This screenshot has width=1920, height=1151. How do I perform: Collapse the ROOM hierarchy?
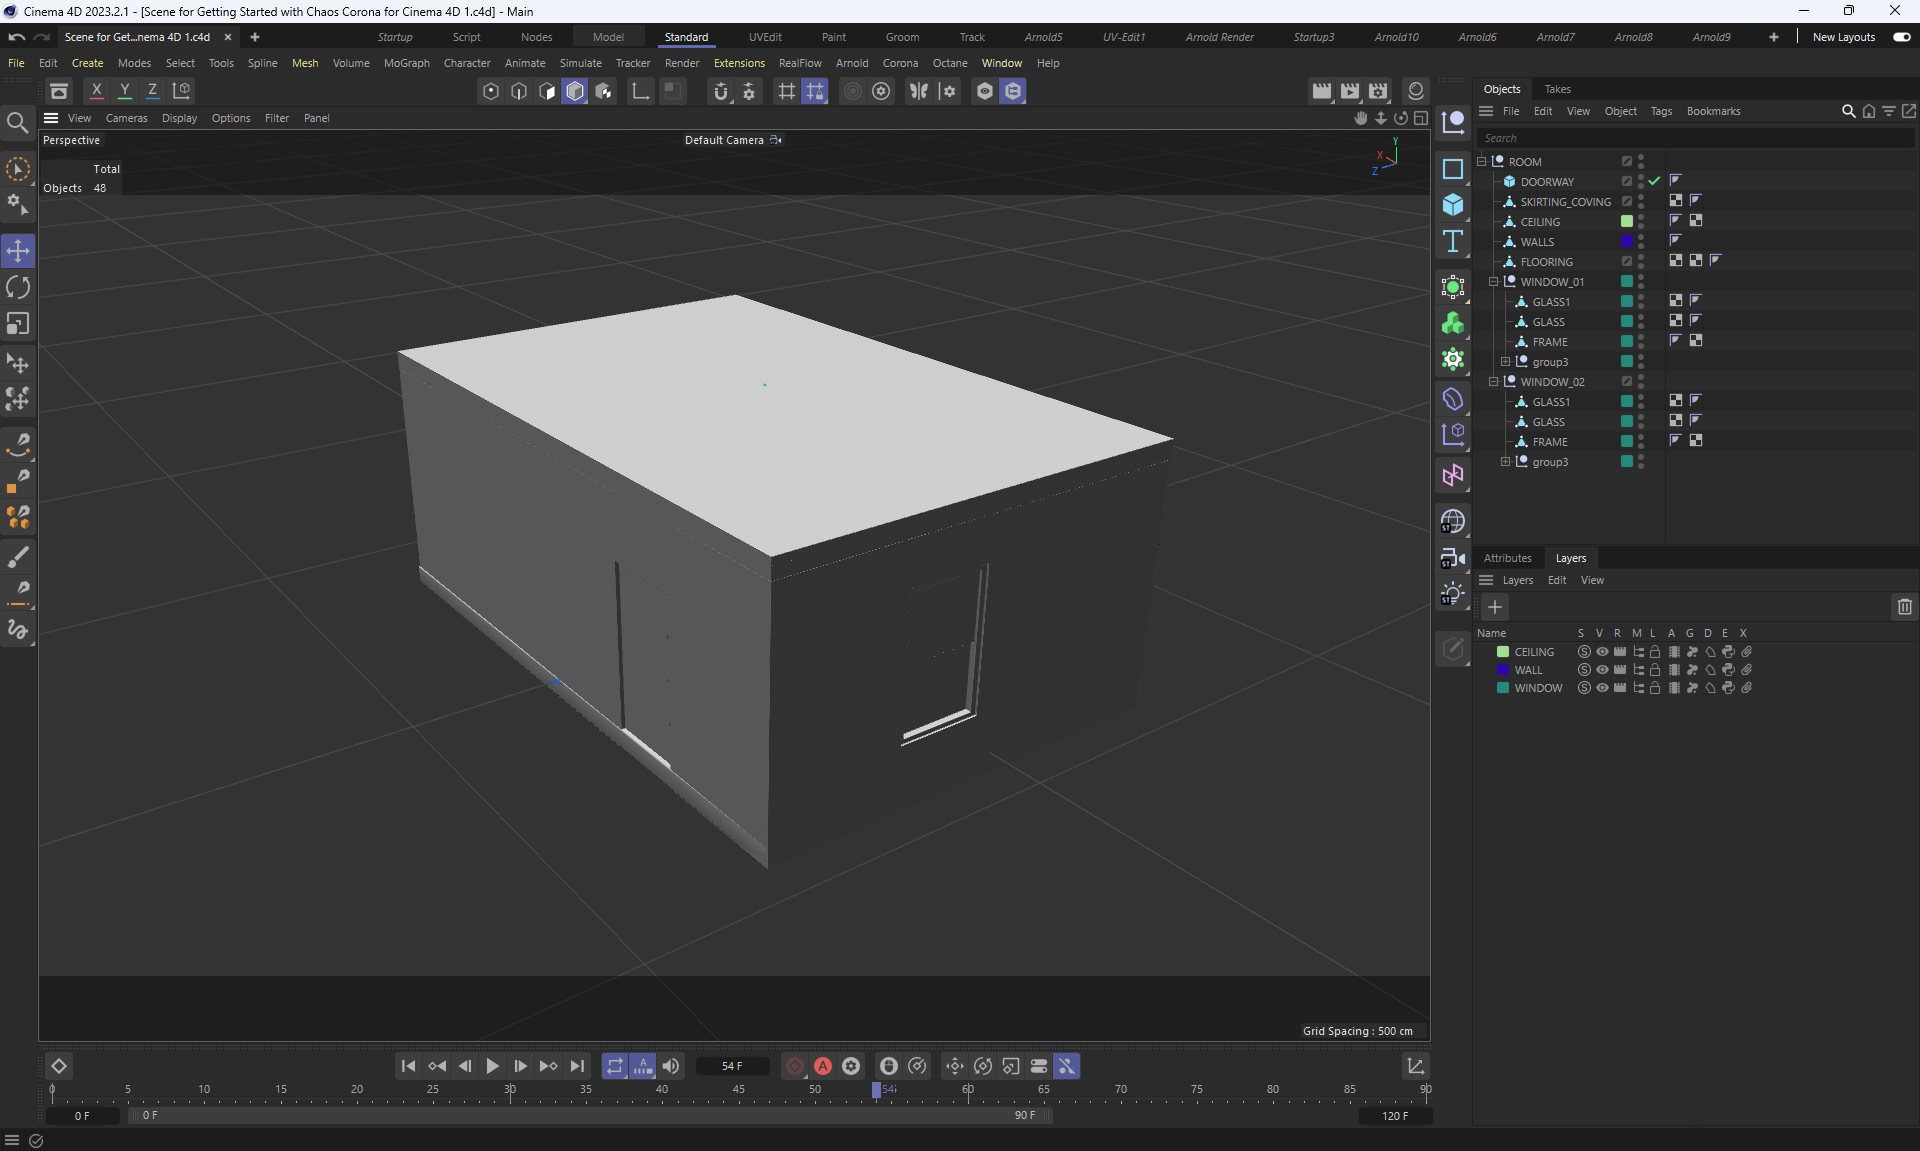(x=1482, y=162)
